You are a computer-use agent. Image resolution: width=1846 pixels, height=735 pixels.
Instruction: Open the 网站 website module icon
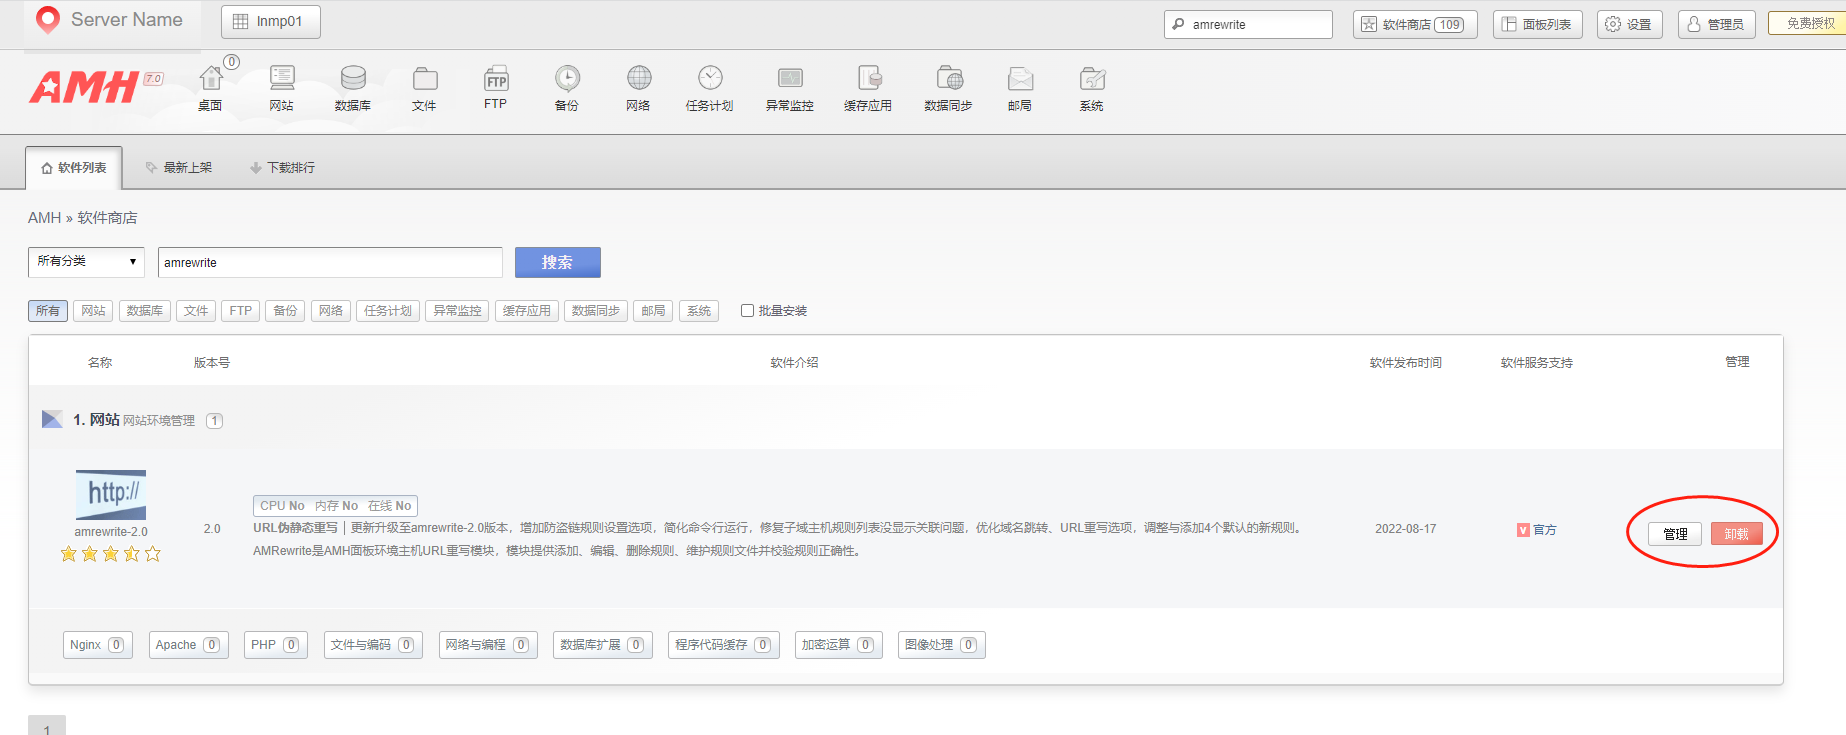pos(282,88)
